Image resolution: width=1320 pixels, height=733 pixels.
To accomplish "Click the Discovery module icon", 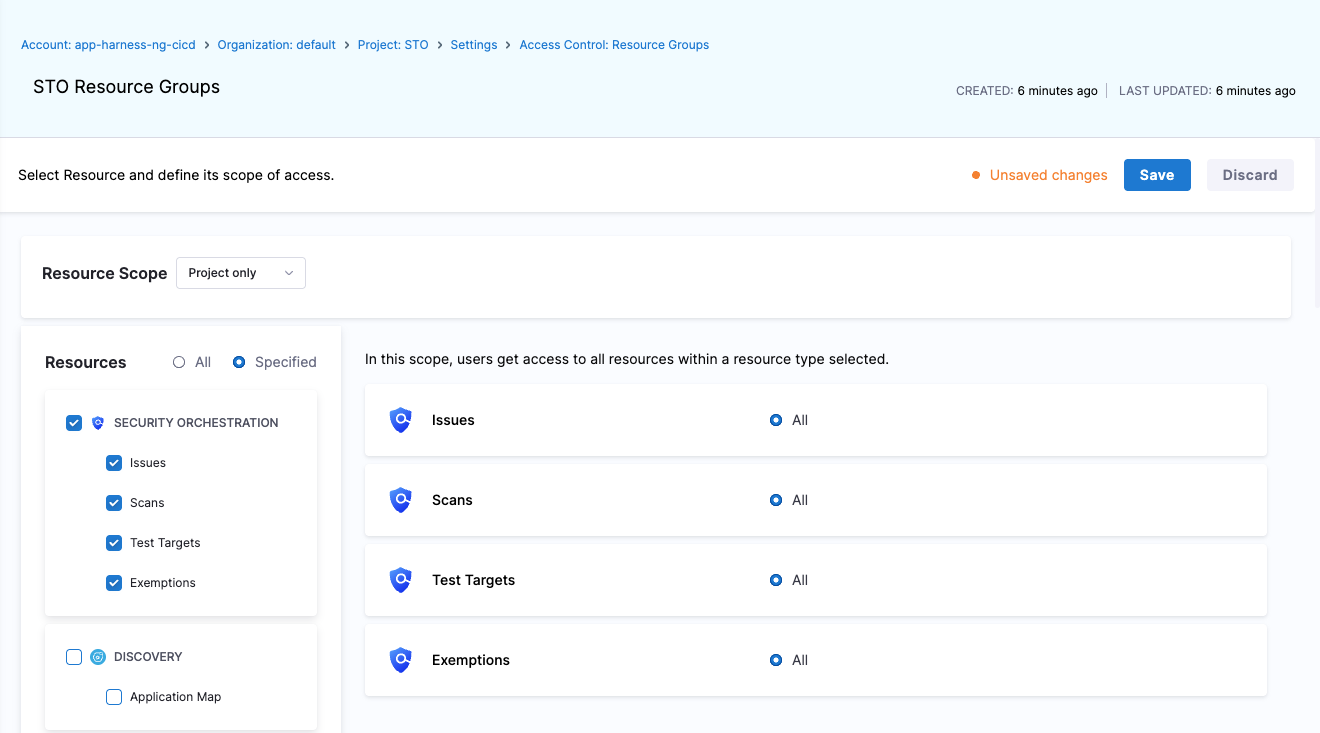I will pos(98,657).
